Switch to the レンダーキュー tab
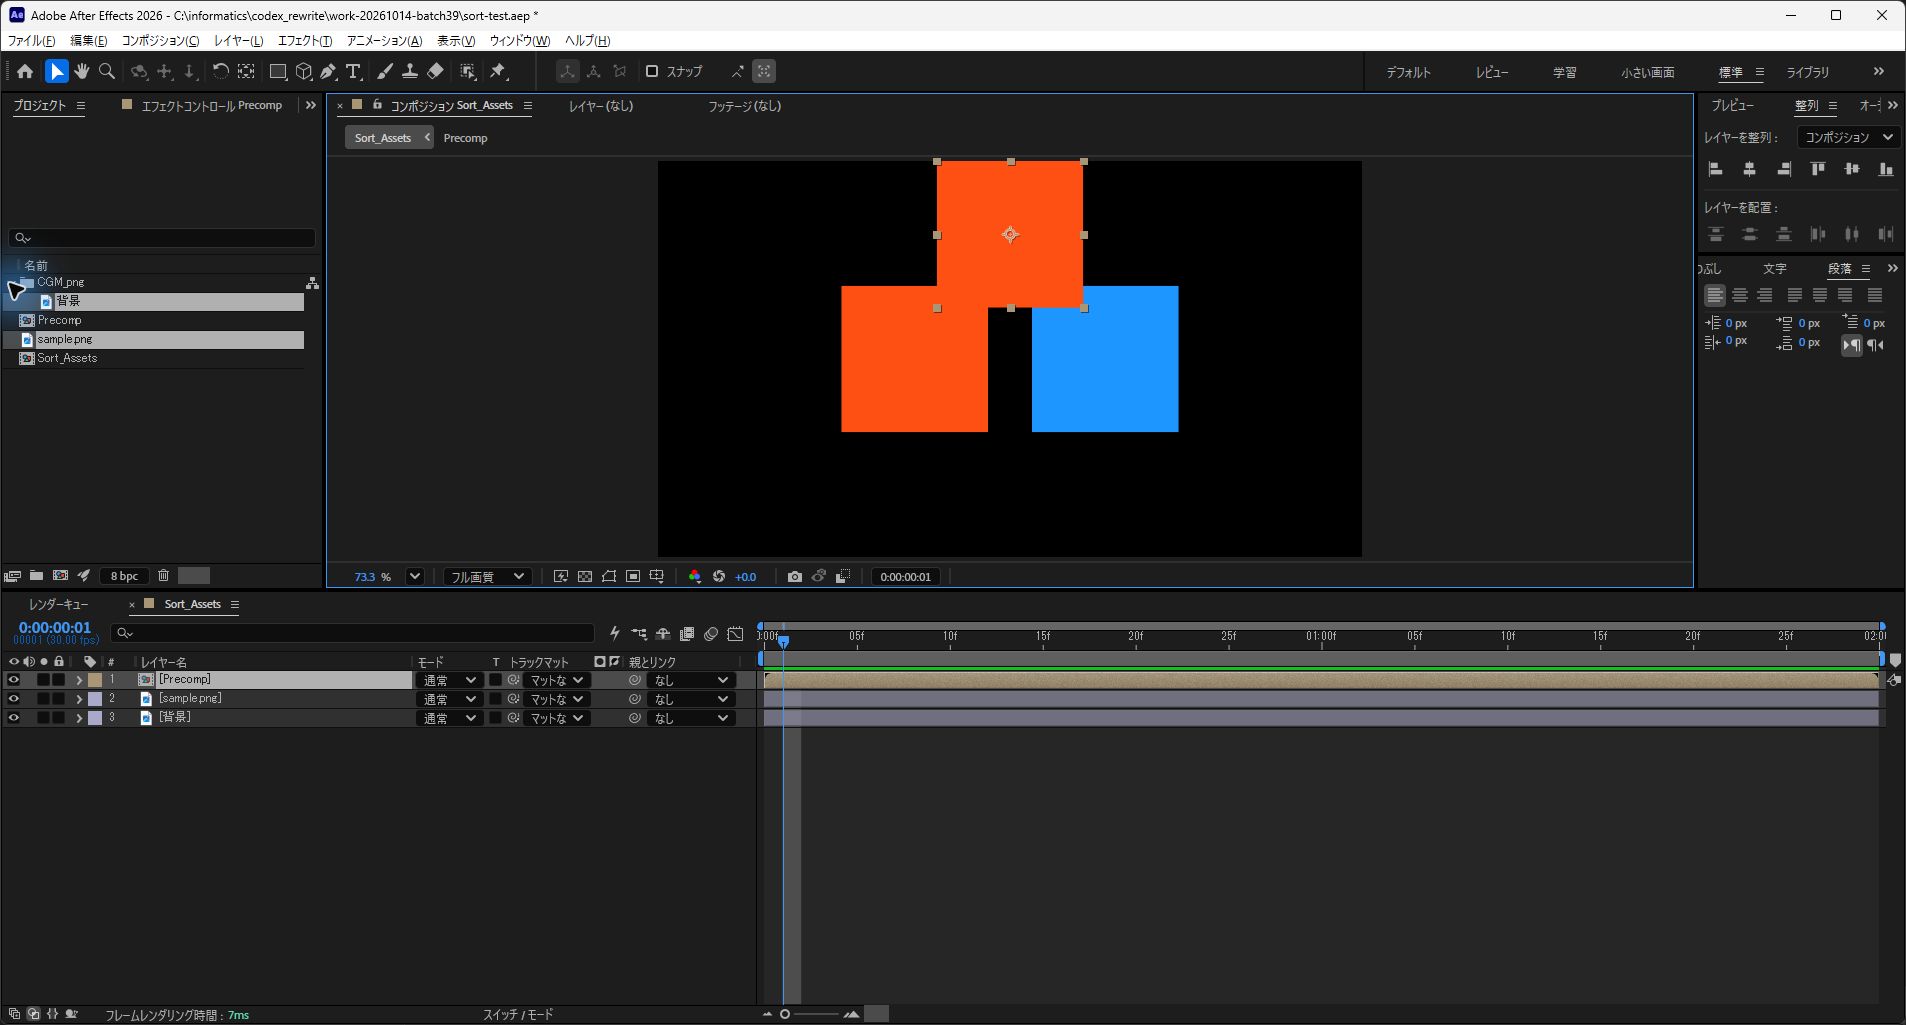The width and height of the screenshot is (1906, 1025). [x=58, y=604]
